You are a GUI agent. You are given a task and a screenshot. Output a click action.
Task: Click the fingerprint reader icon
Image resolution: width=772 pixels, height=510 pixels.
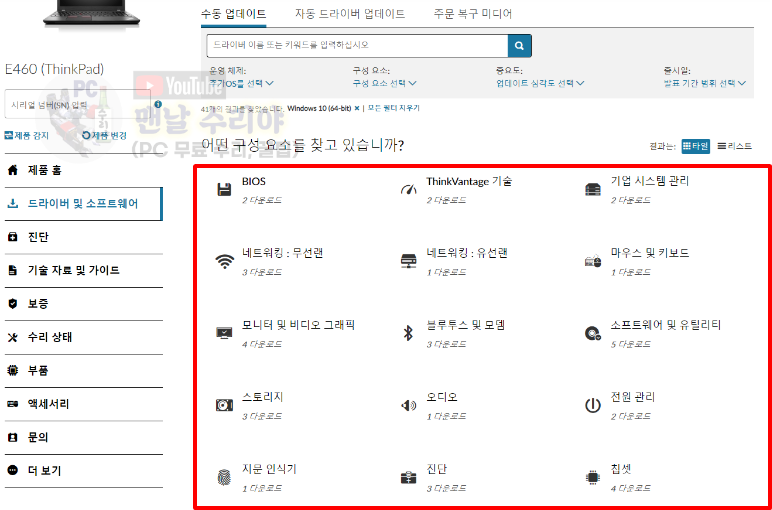pyautogui.click(x=224, y=478)
